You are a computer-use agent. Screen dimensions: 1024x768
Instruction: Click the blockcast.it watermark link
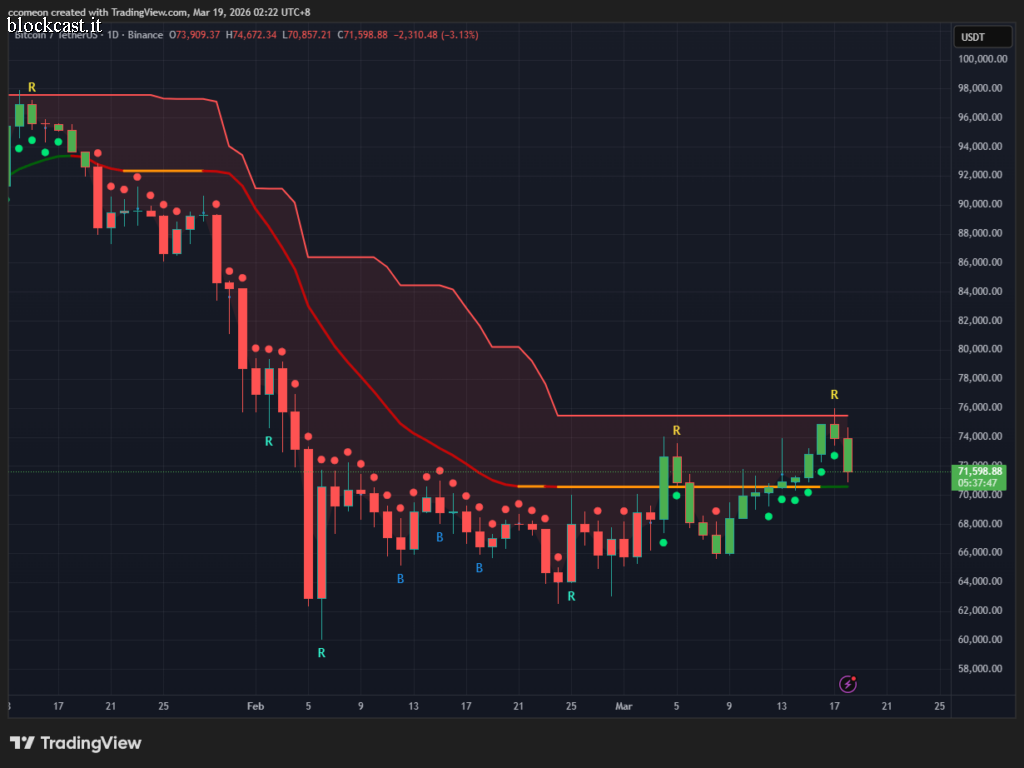55,25
